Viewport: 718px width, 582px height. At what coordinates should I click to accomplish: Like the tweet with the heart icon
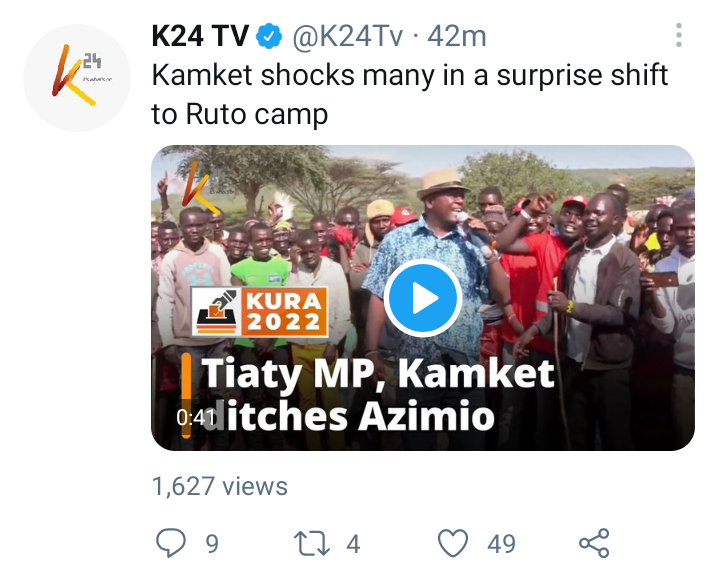pyautogui.click(x=453, y=543)
